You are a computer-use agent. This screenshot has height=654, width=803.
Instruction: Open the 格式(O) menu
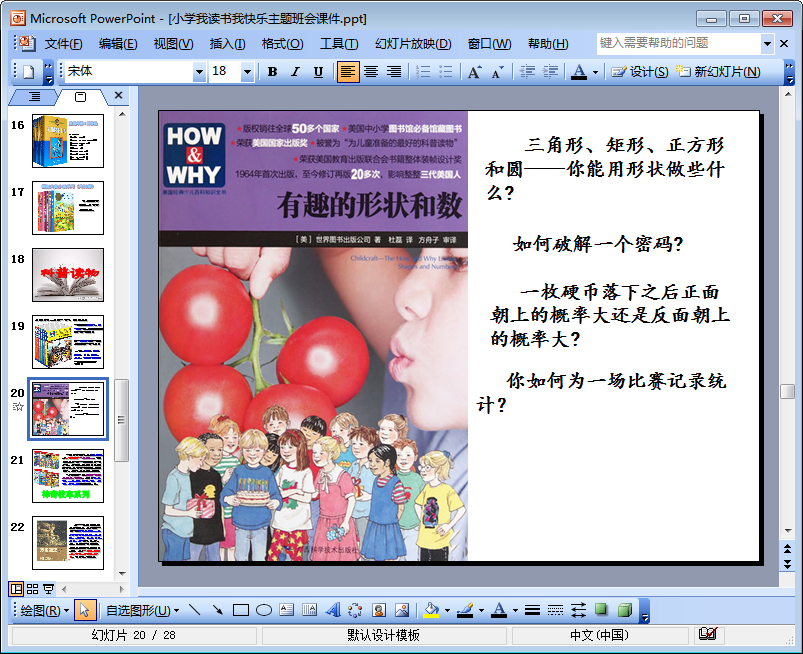point(283,44)
